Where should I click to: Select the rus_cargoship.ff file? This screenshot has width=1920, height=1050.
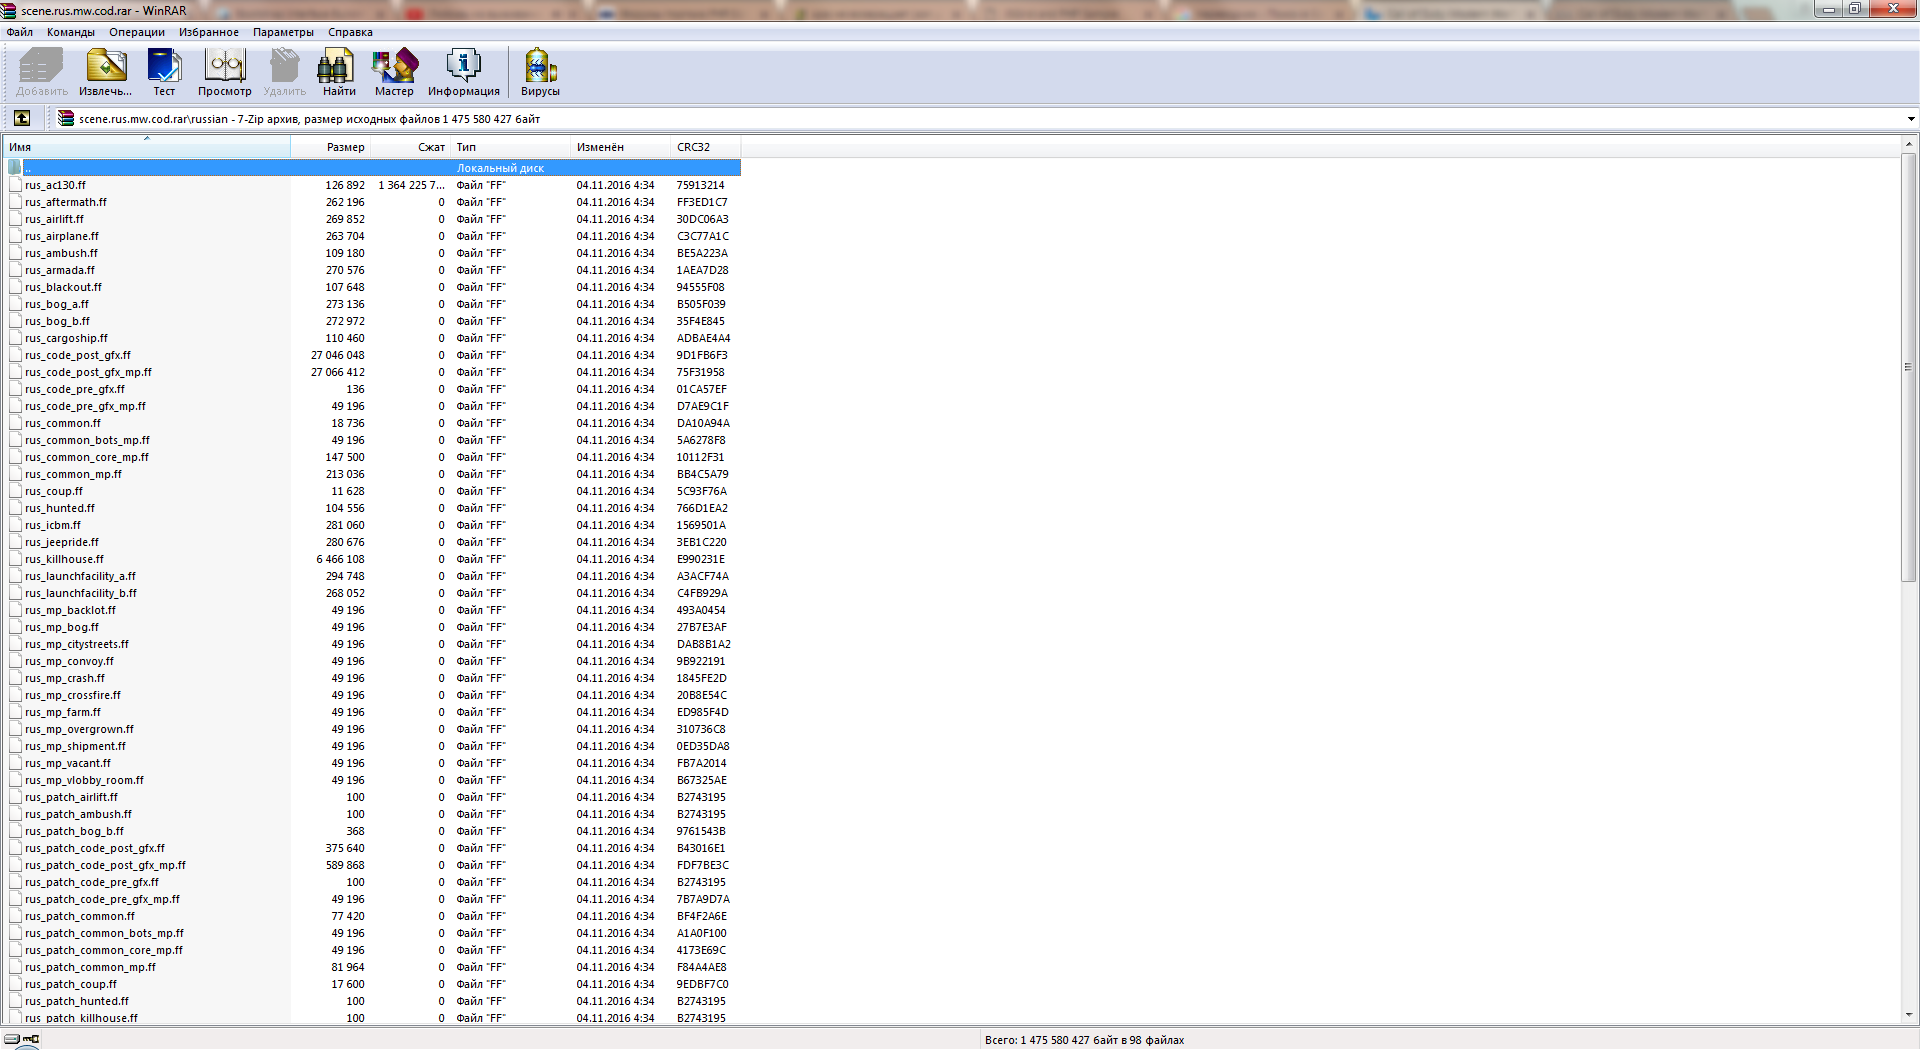[x=67, y=338]
